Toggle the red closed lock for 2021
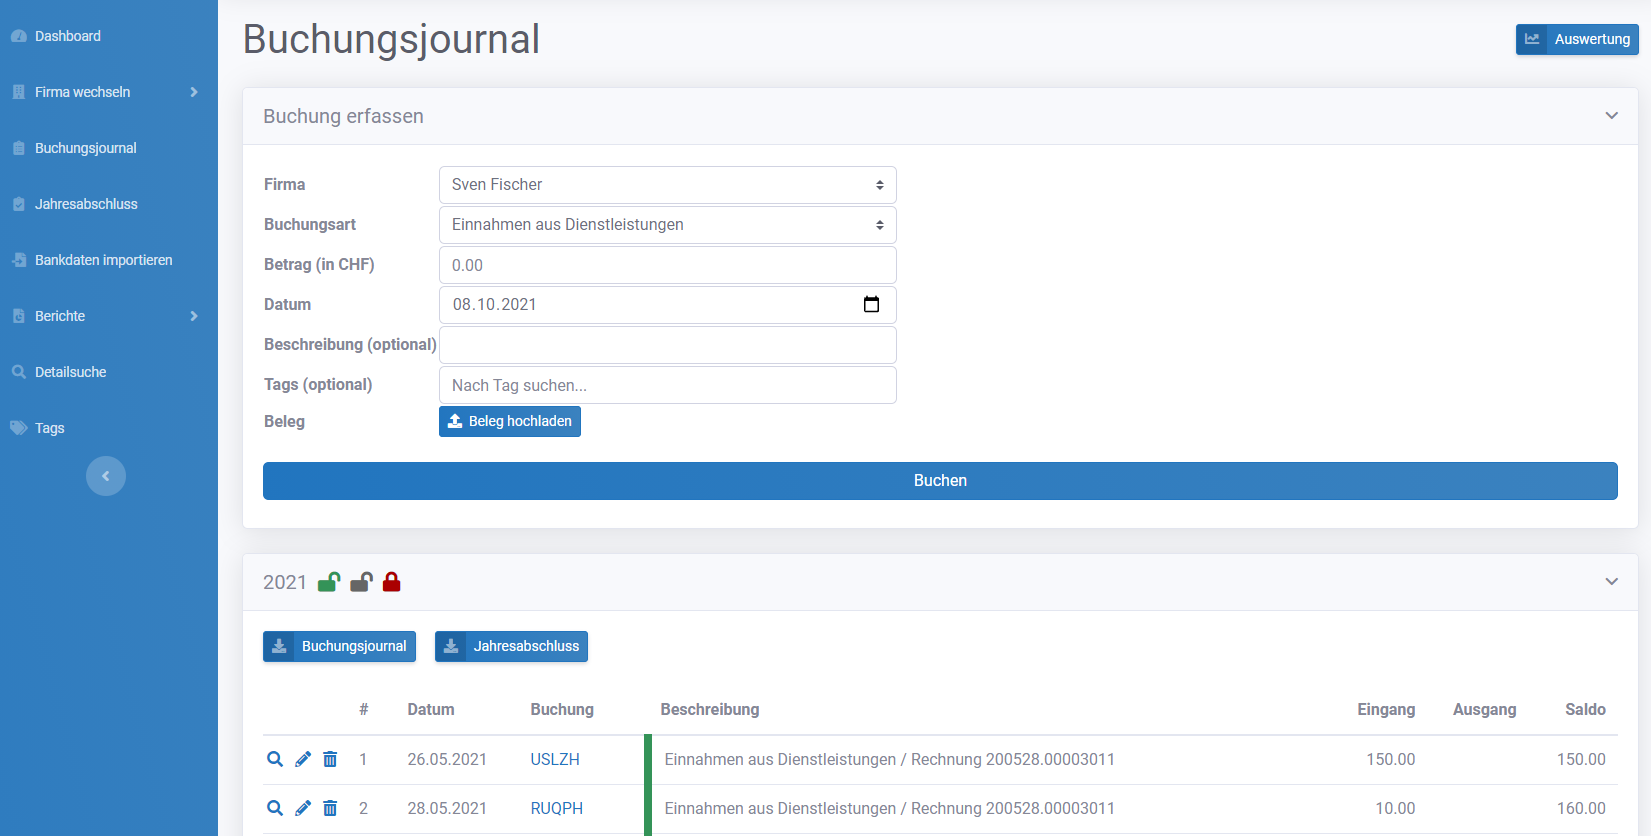 coord(391,582)
